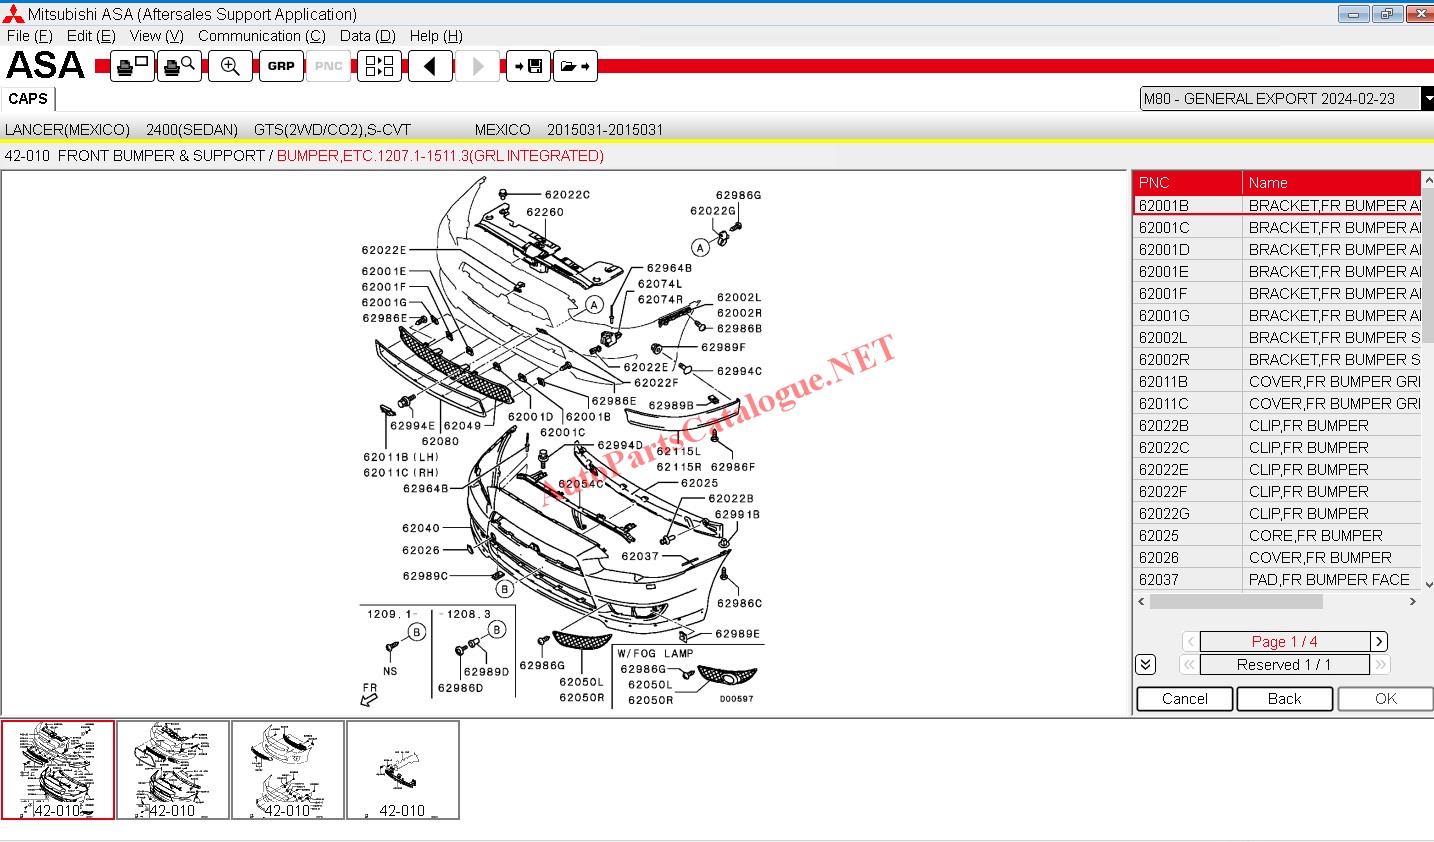Click the horizontal scrollbar of the parts list
Screen dimensions: 1434x842
(x=1236, y=602)
